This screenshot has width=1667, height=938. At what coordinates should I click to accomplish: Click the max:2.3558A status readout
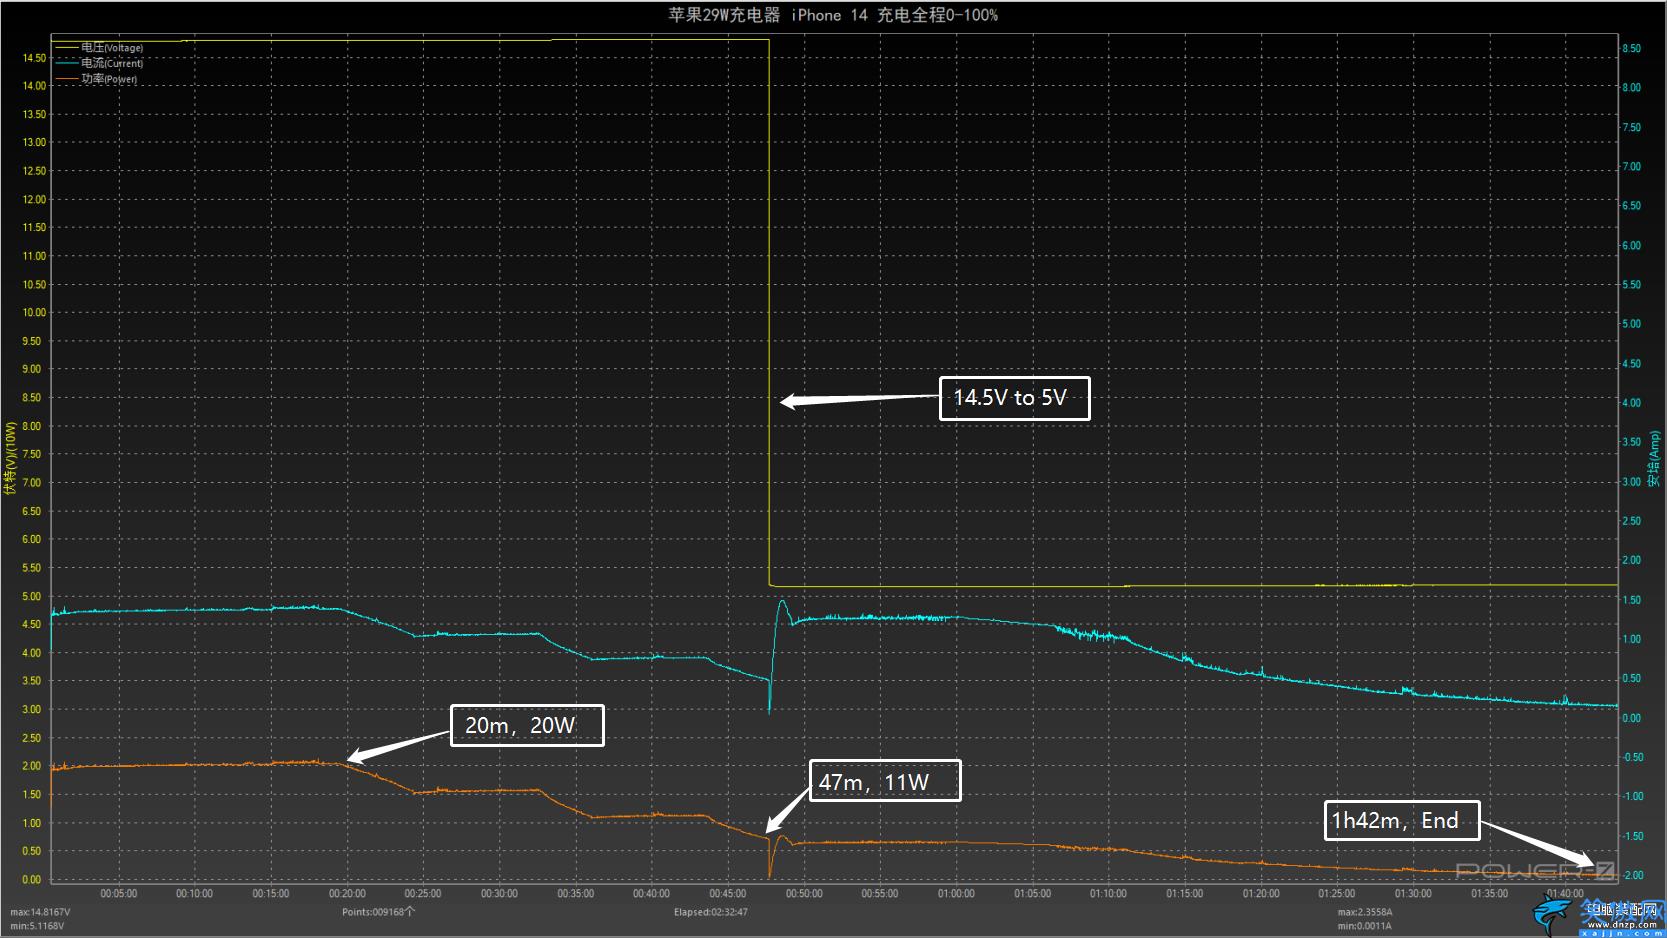1365,912
